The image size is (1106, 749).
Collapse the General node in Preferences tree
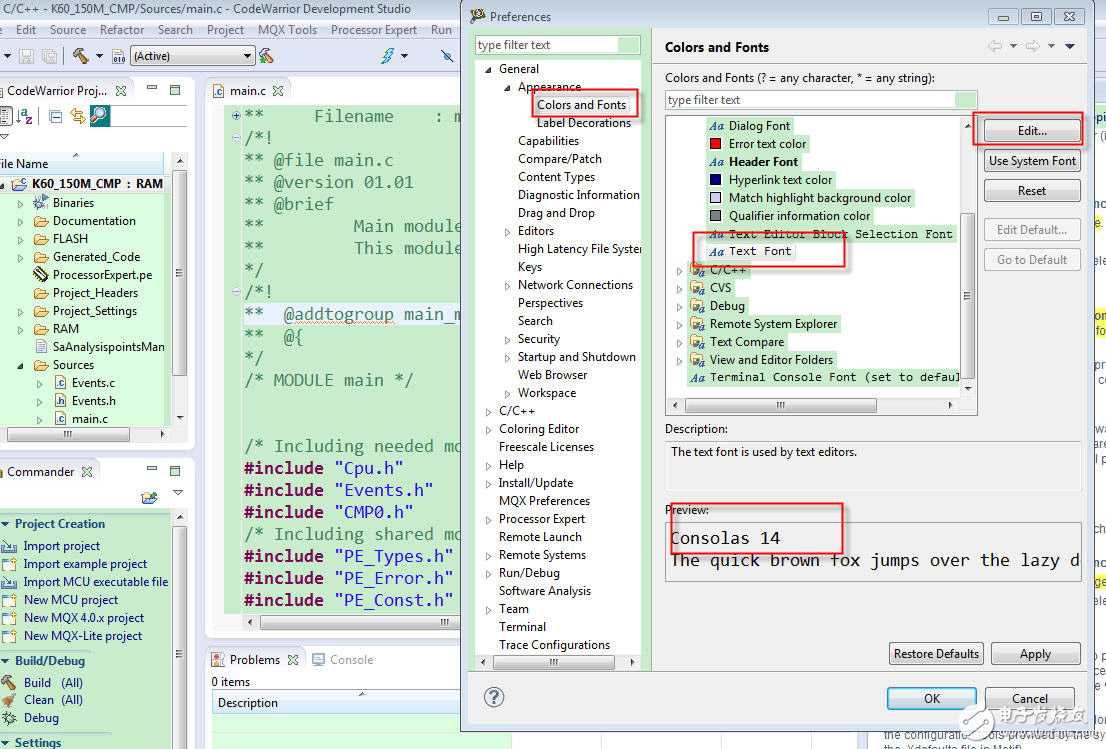click(x=488, y=69)
